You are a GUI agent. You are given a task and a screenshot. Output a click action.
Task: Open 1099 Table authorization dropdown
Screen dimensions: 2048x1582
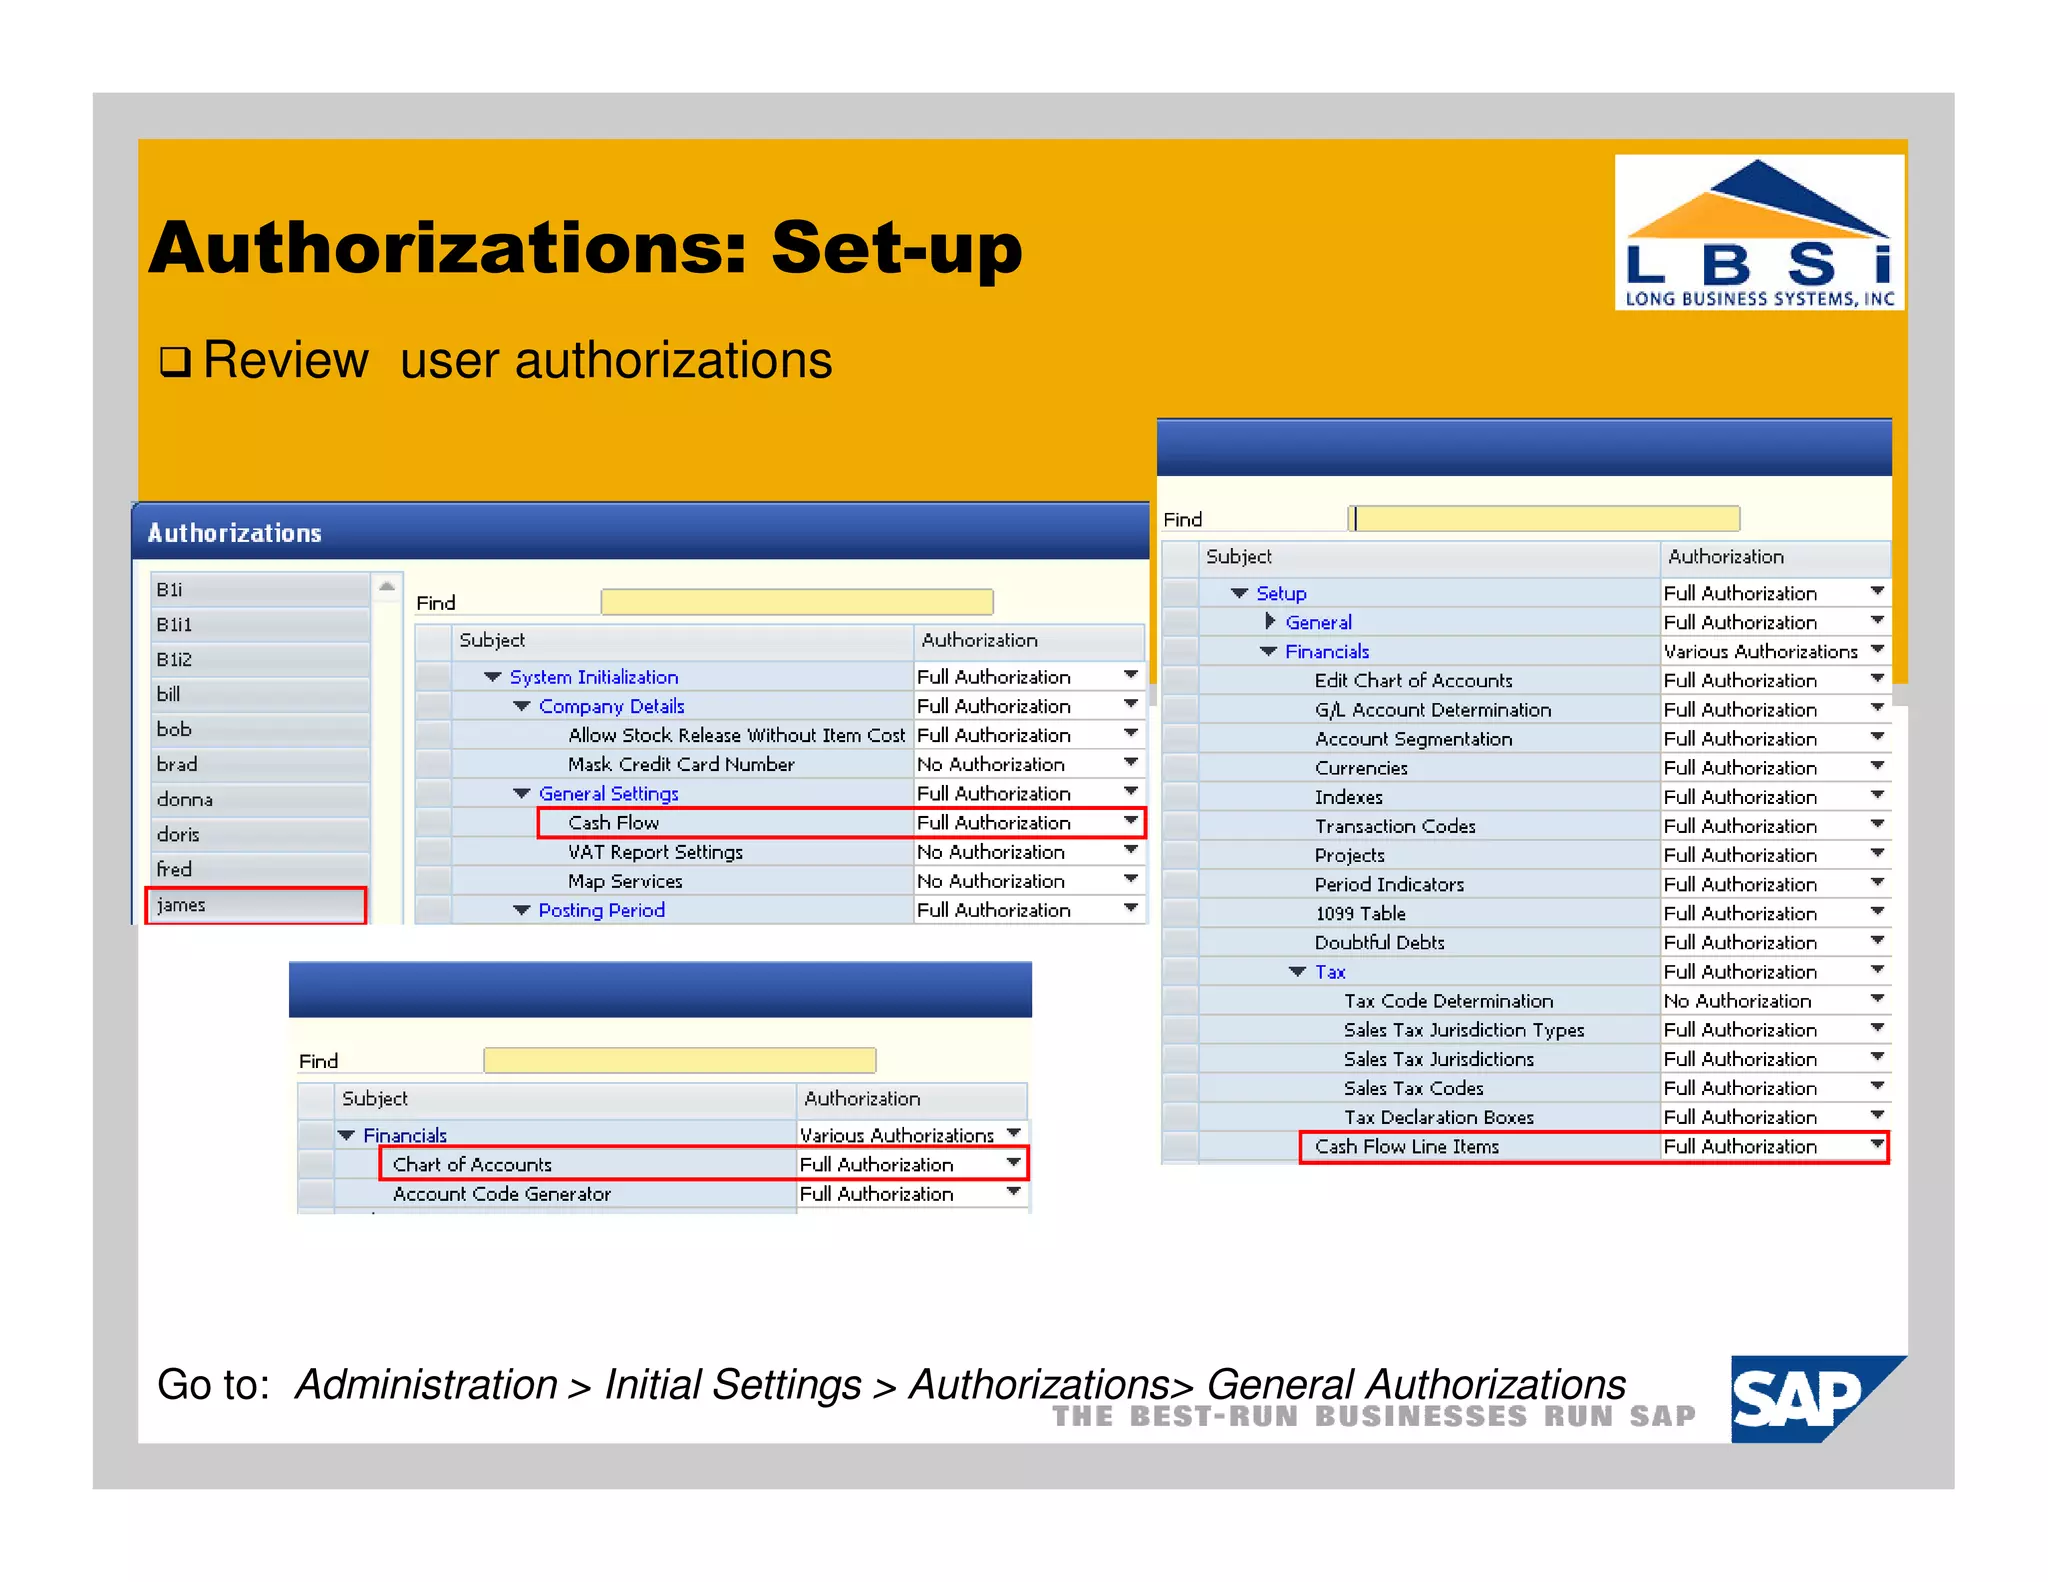click(1877, 912)
